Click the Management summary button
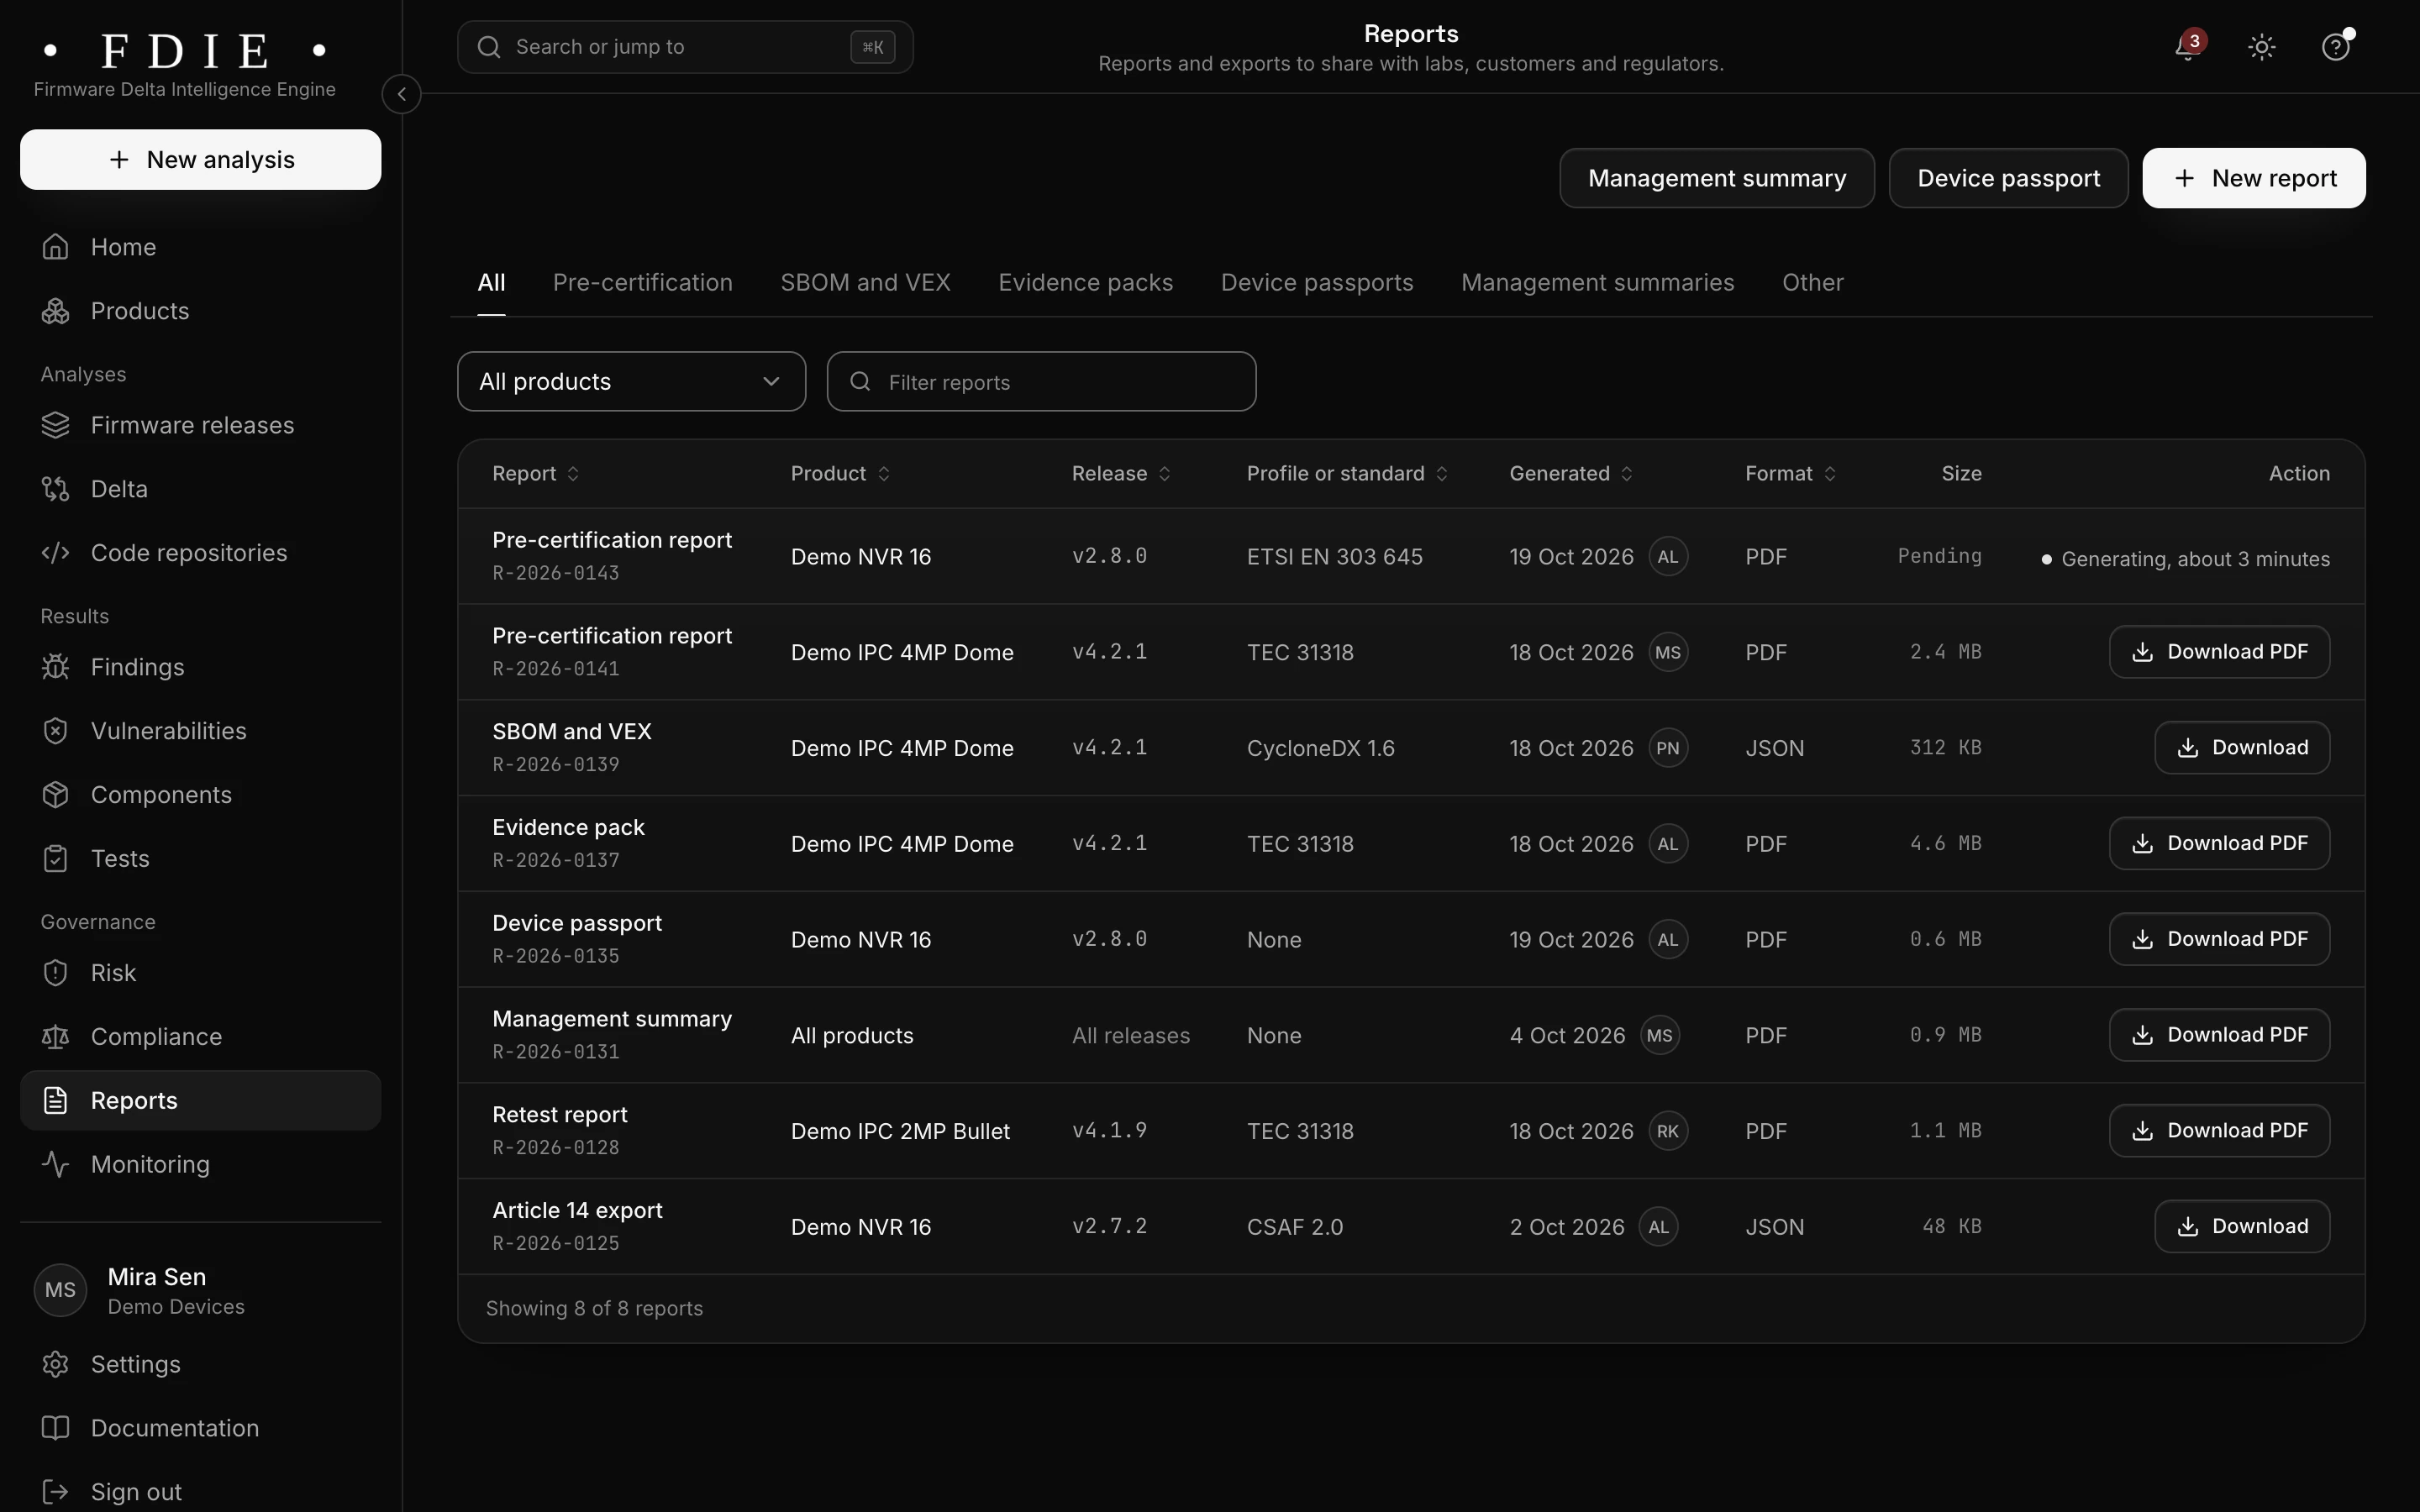 point(1717,178)
